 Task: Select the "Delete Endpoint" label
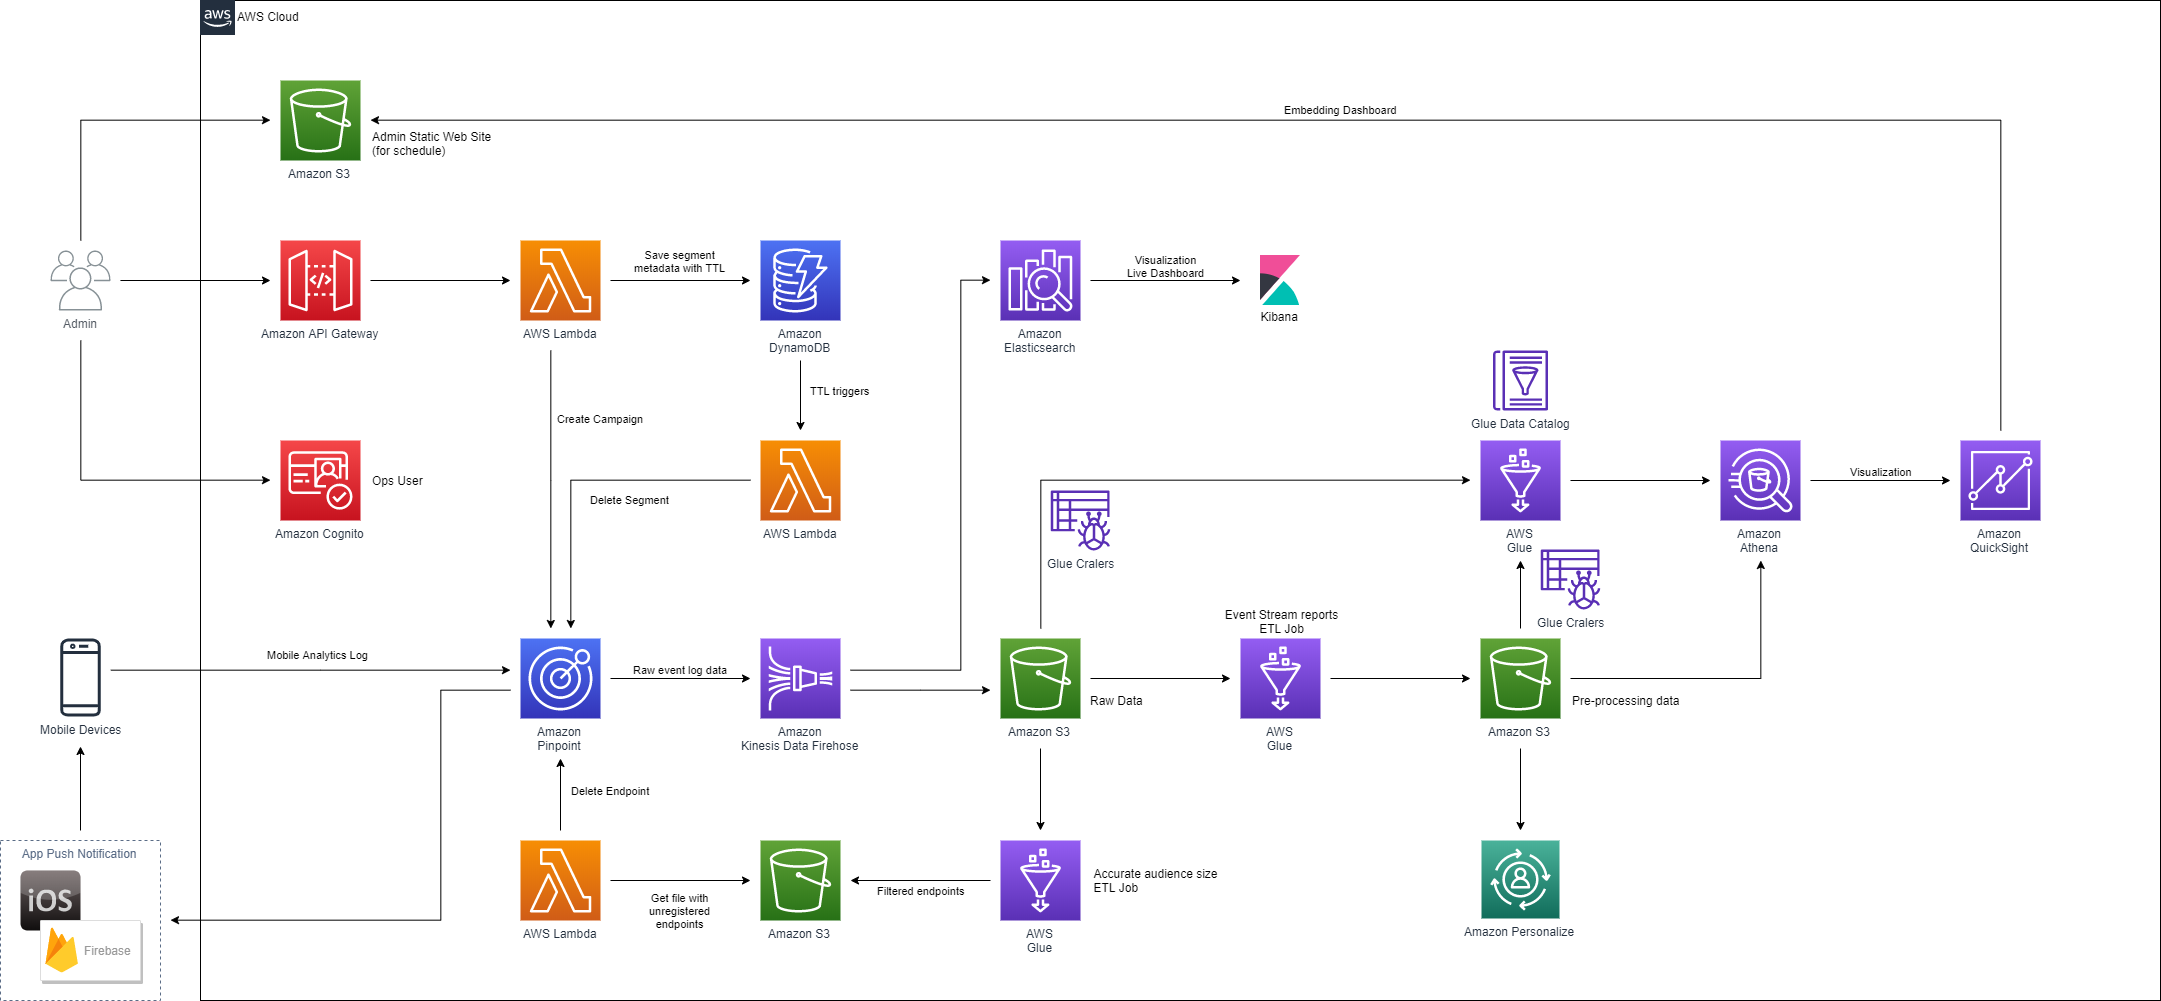610,791
